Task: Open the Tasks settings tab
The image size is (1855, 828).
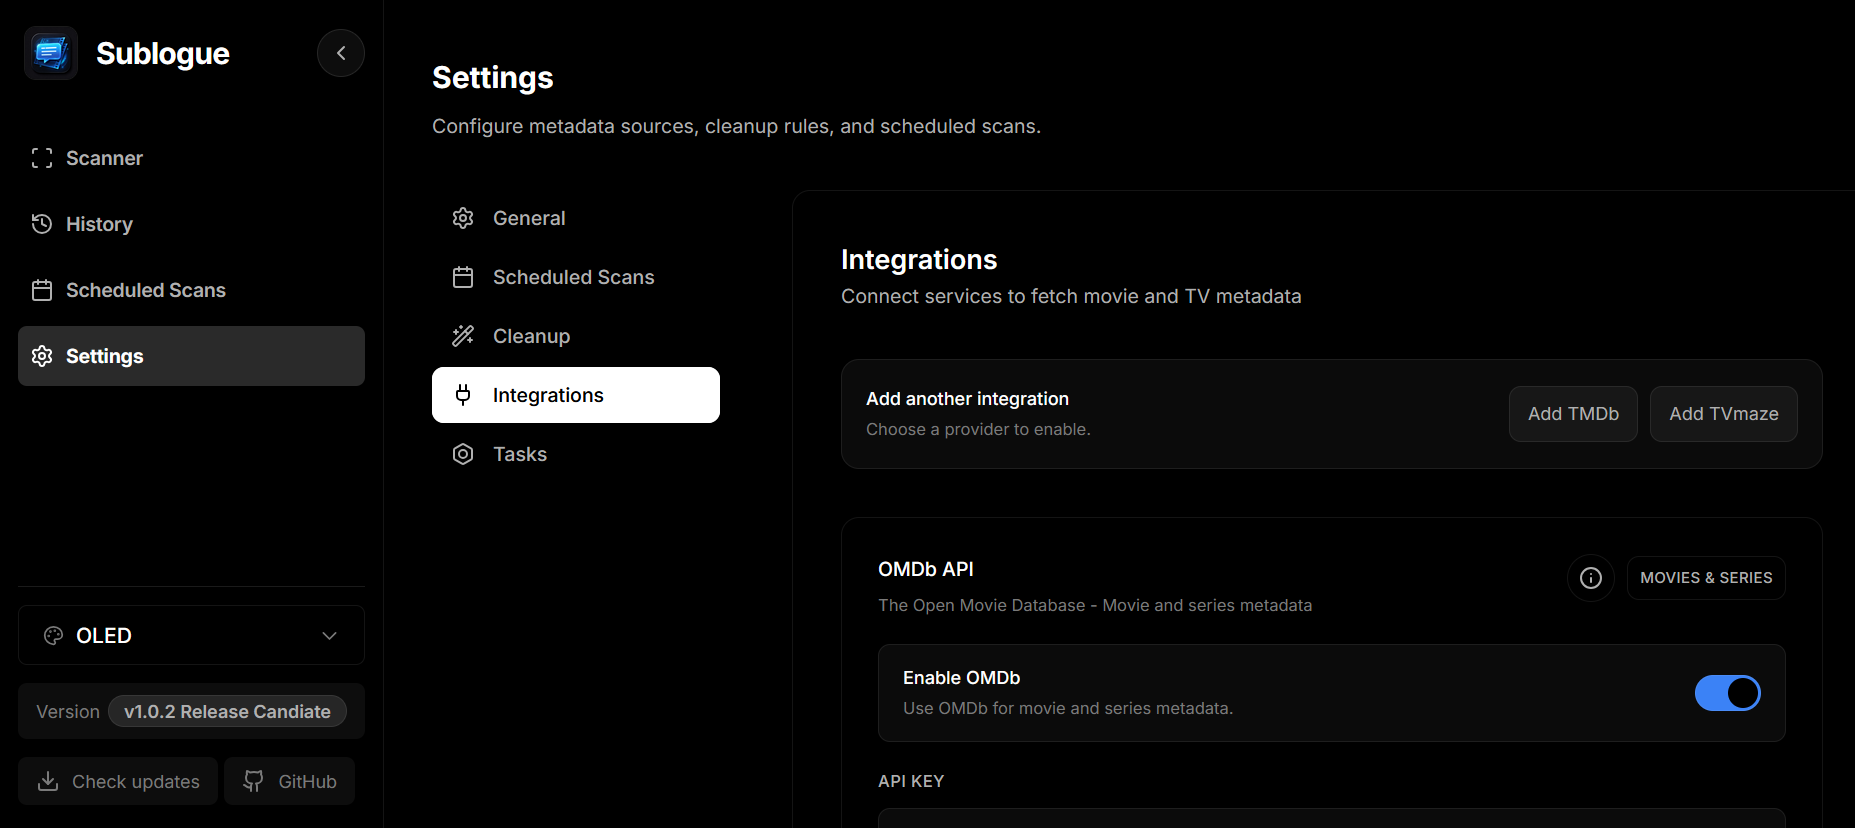Action: tap(576, 454)
